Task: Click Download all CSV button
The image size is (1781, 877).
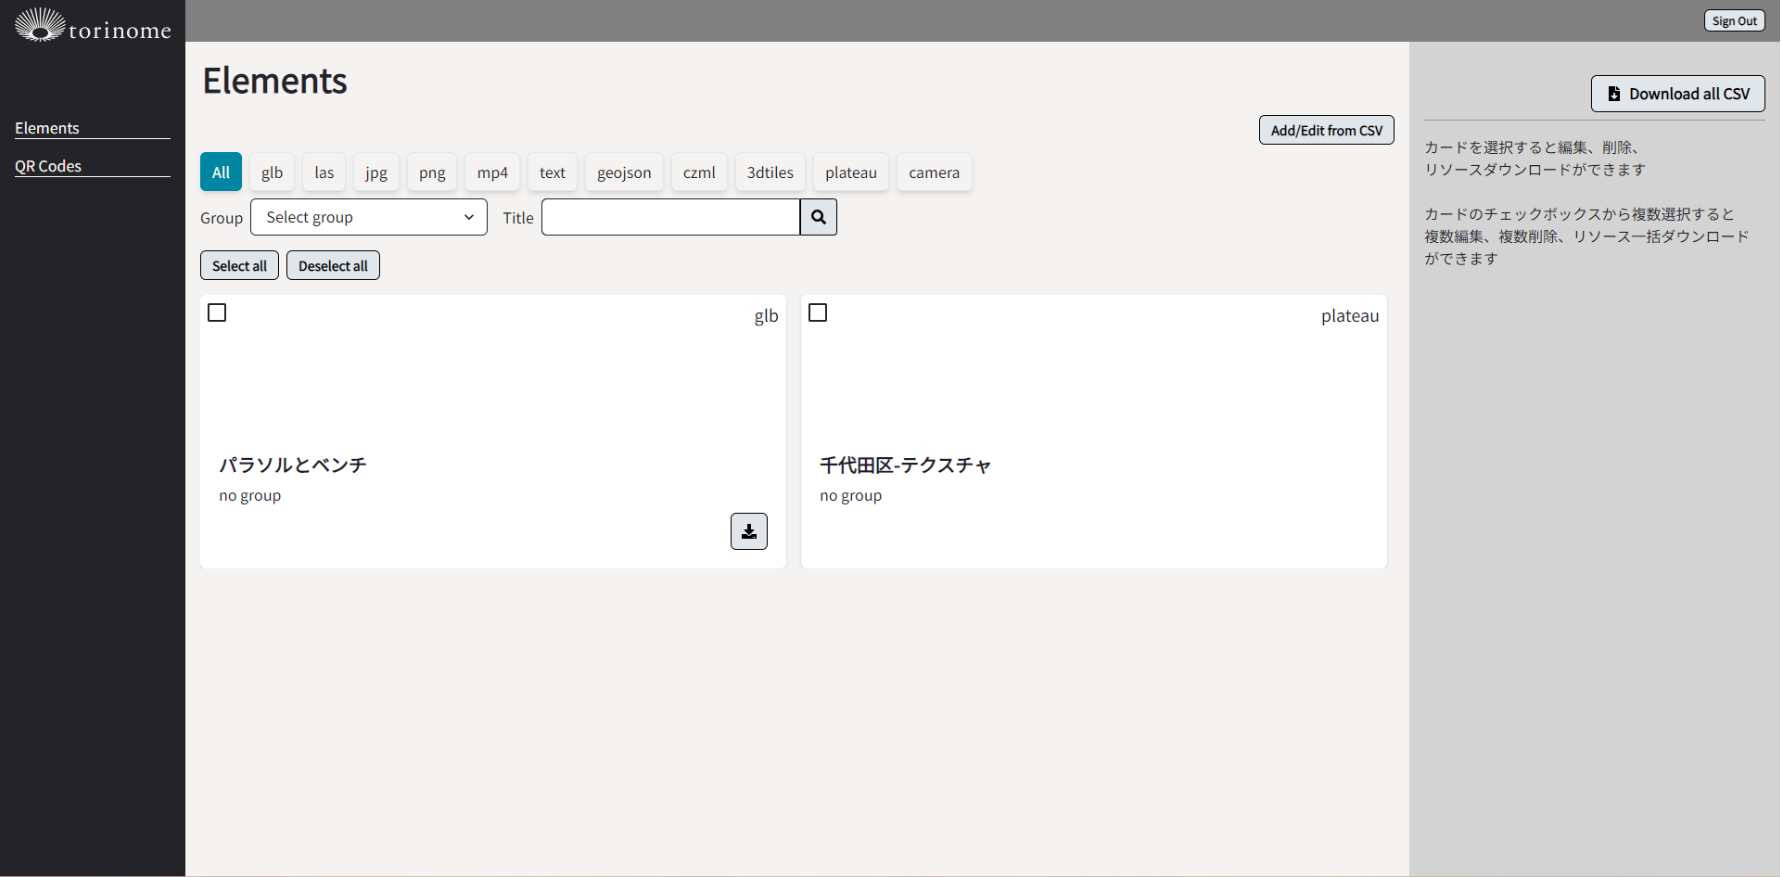Action: point(1677,94)
